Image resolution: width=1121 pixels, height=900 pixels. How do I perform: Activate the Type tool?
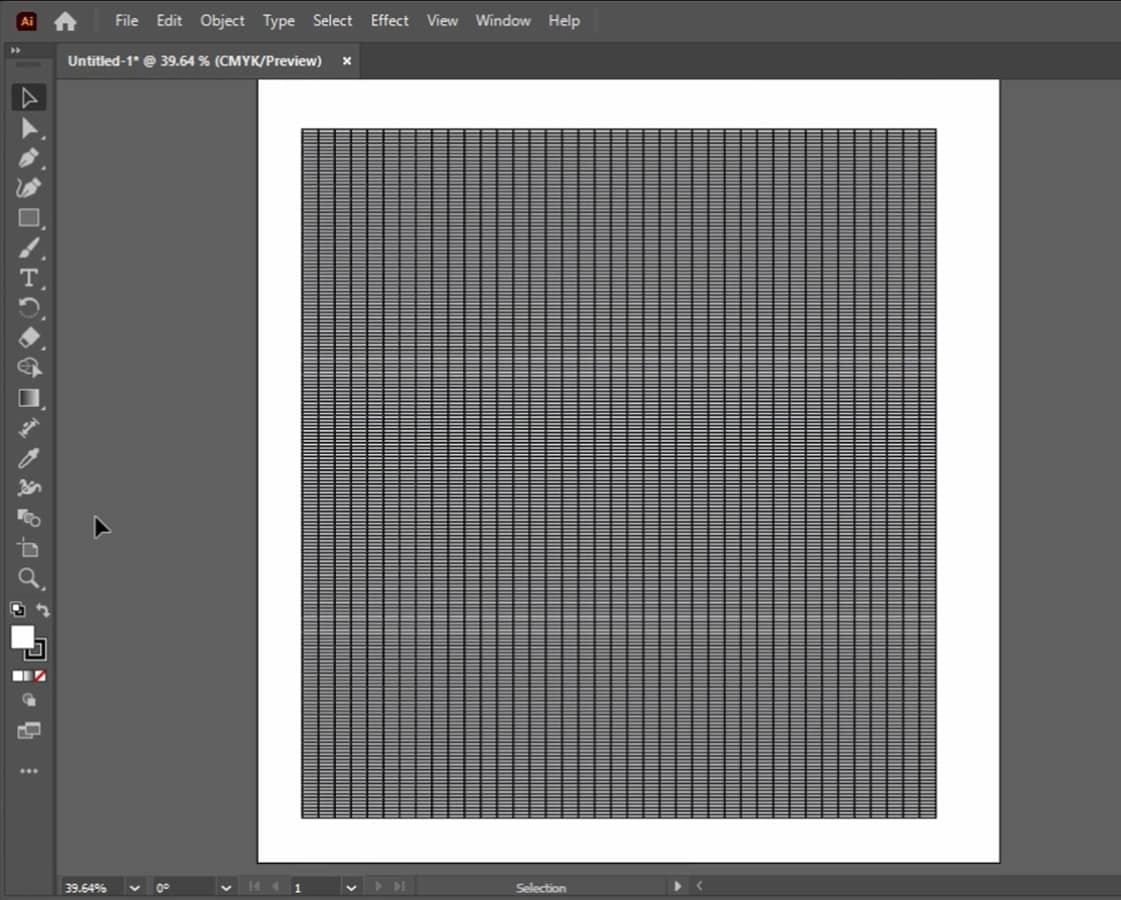[x=28, y=278]
